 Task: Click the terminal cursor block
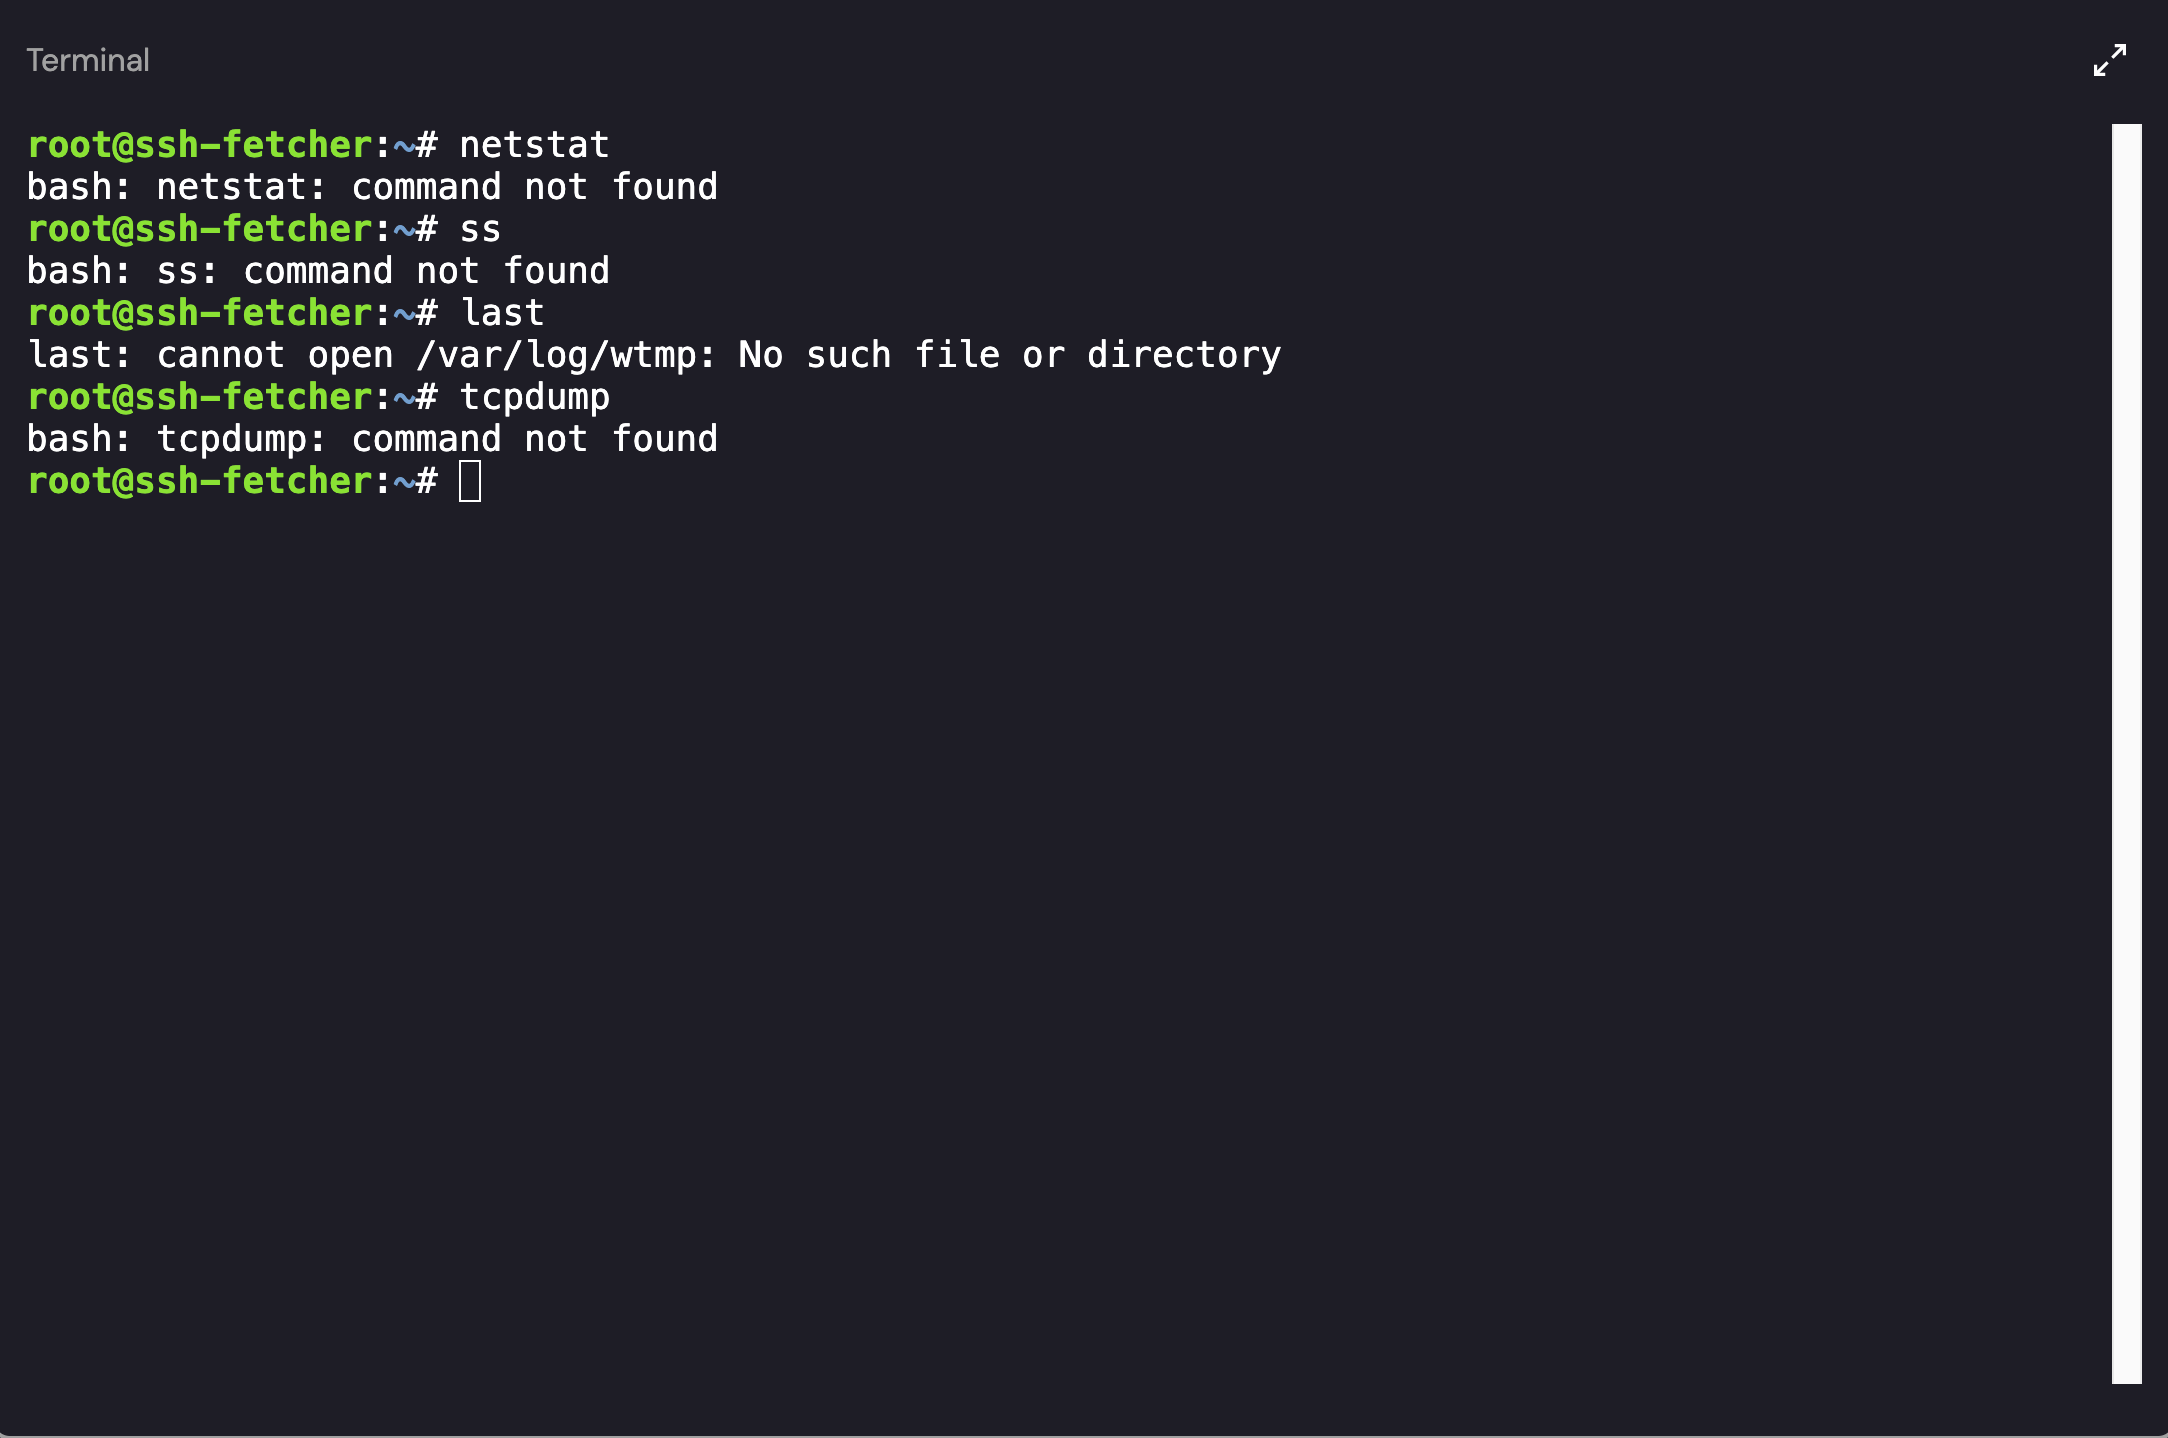click(x=470, y=481)
